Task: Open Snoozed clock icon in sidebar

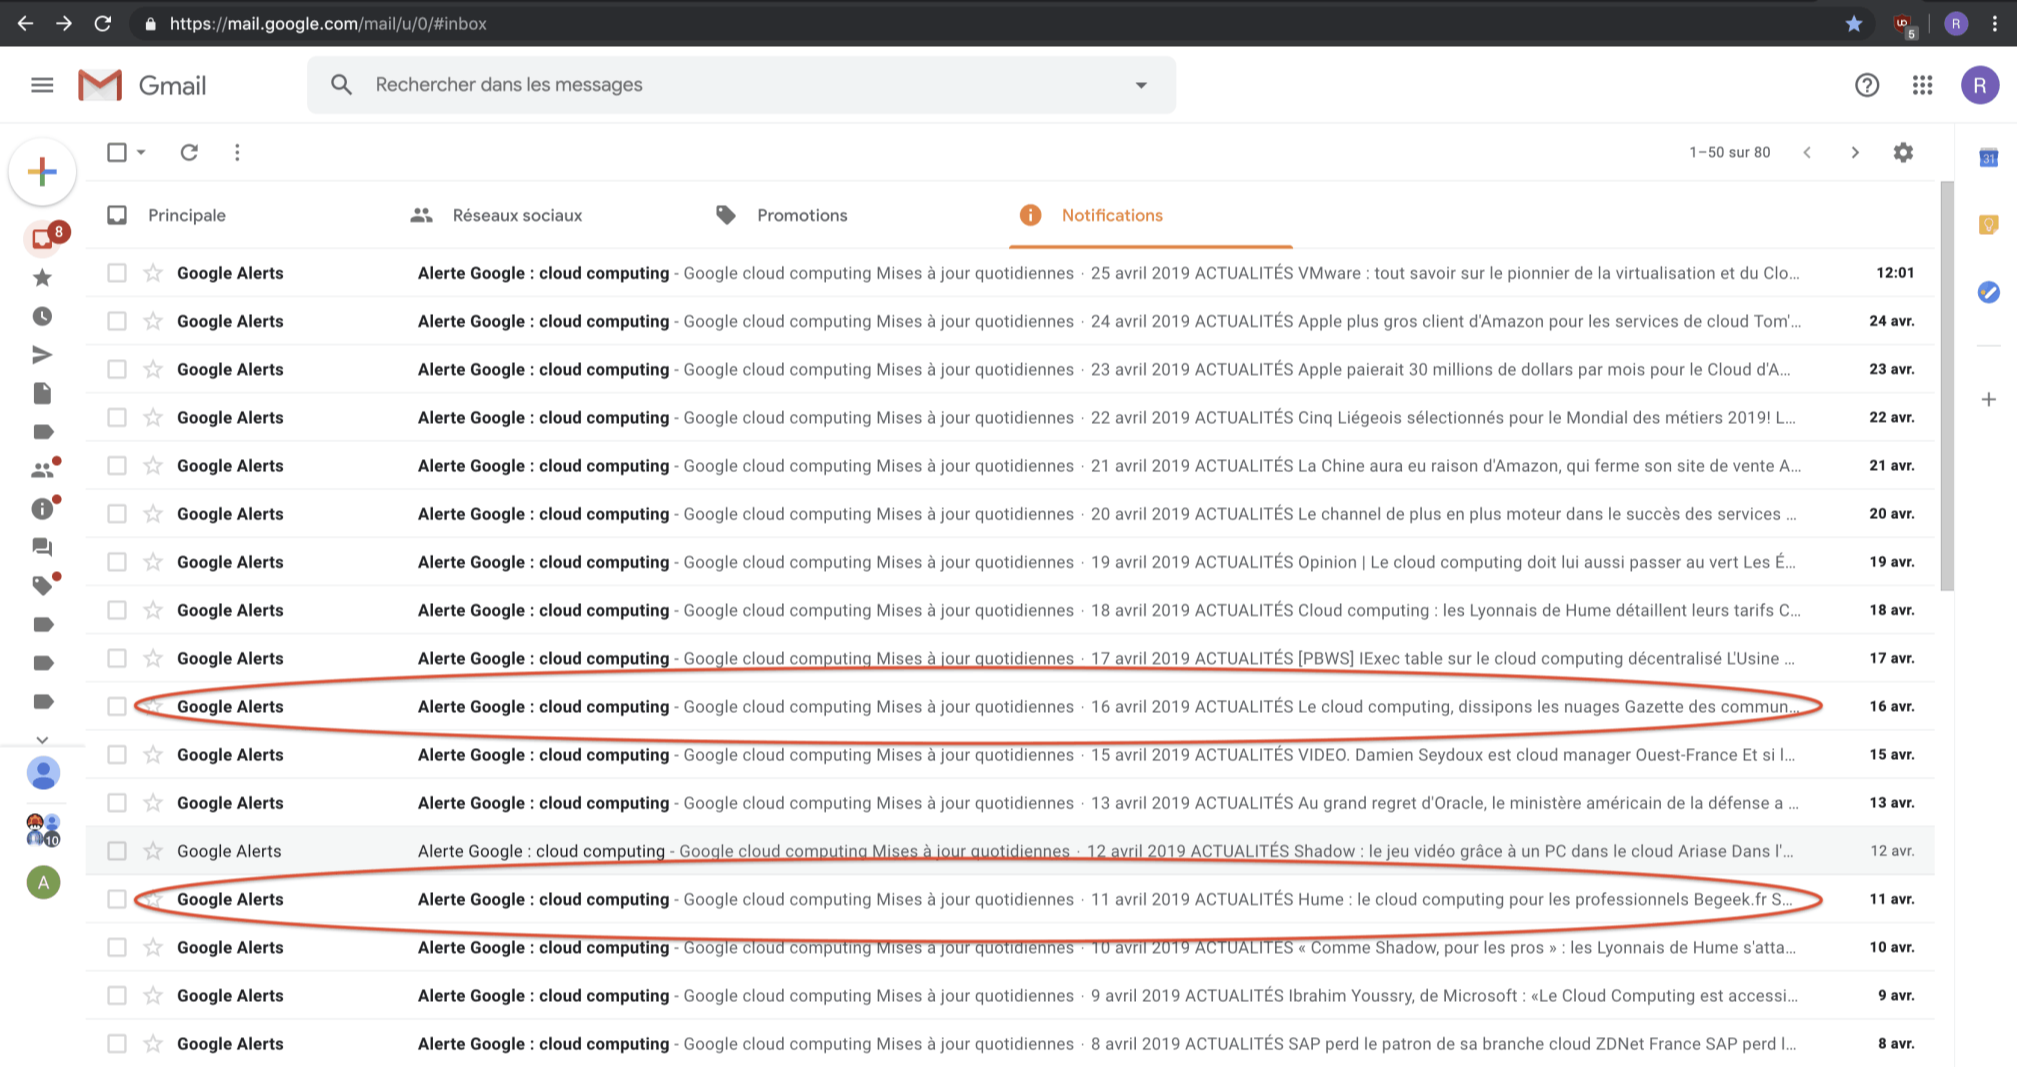Action: point(42,316)
